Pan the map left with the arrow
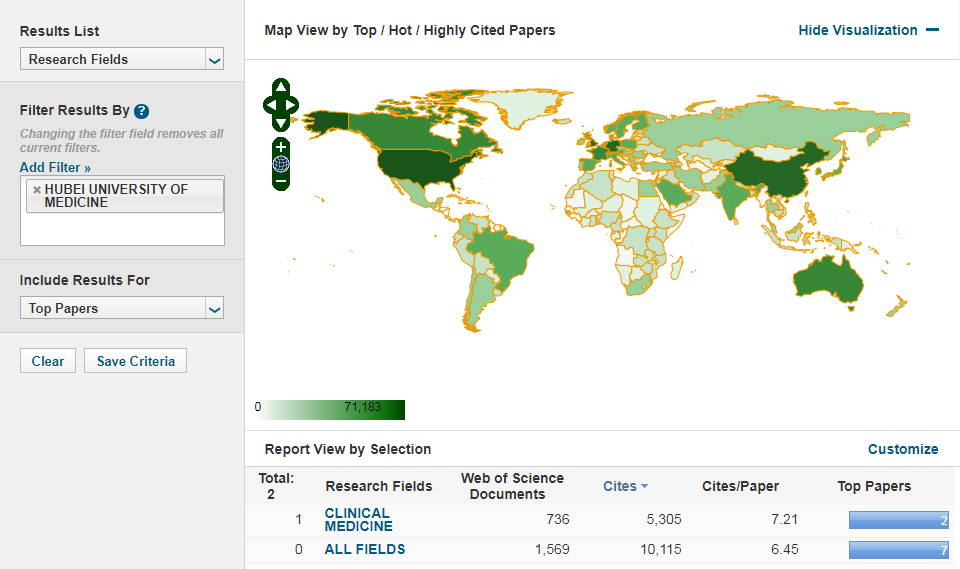This screenshot has height=569, width=960. (x=269, y=104)
